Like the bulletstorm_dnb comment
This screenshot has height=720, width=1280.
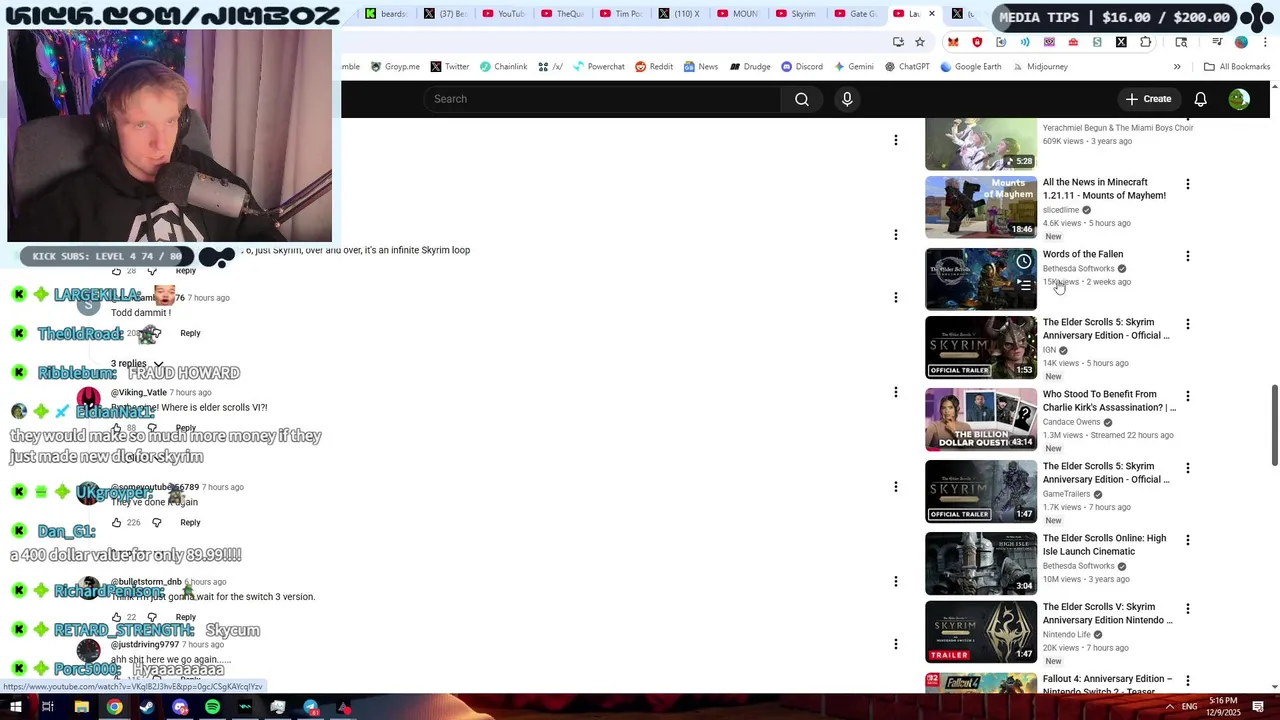tap(116, 617)
